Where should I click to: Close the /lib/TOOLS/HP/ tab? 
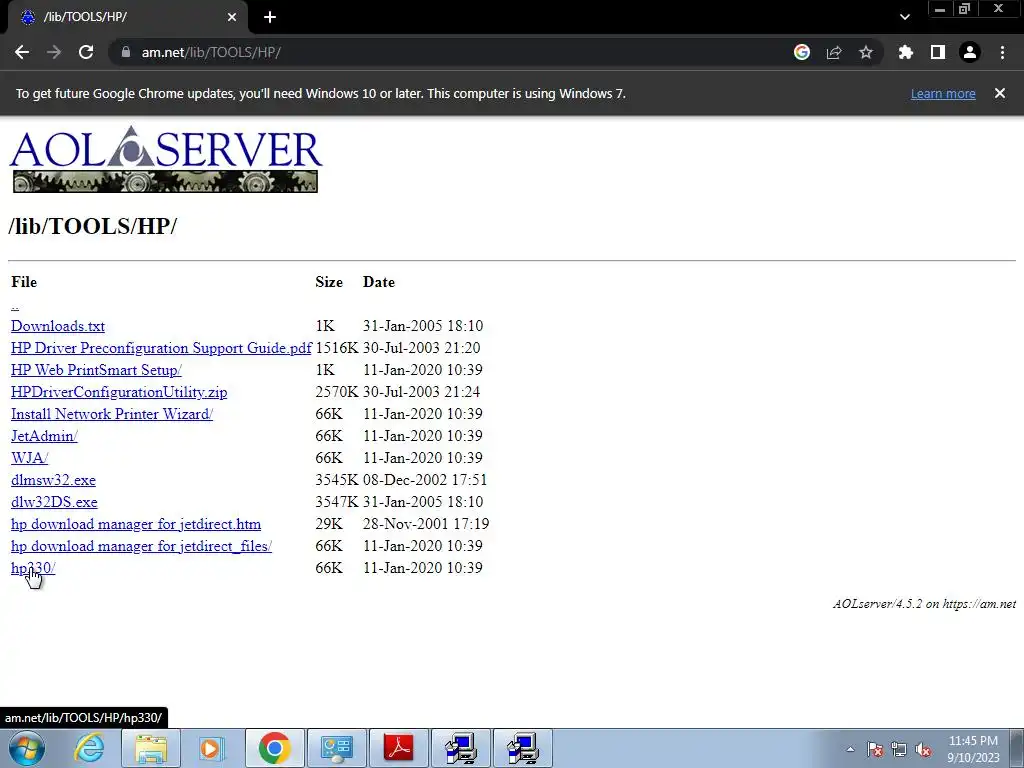(232, 17)
